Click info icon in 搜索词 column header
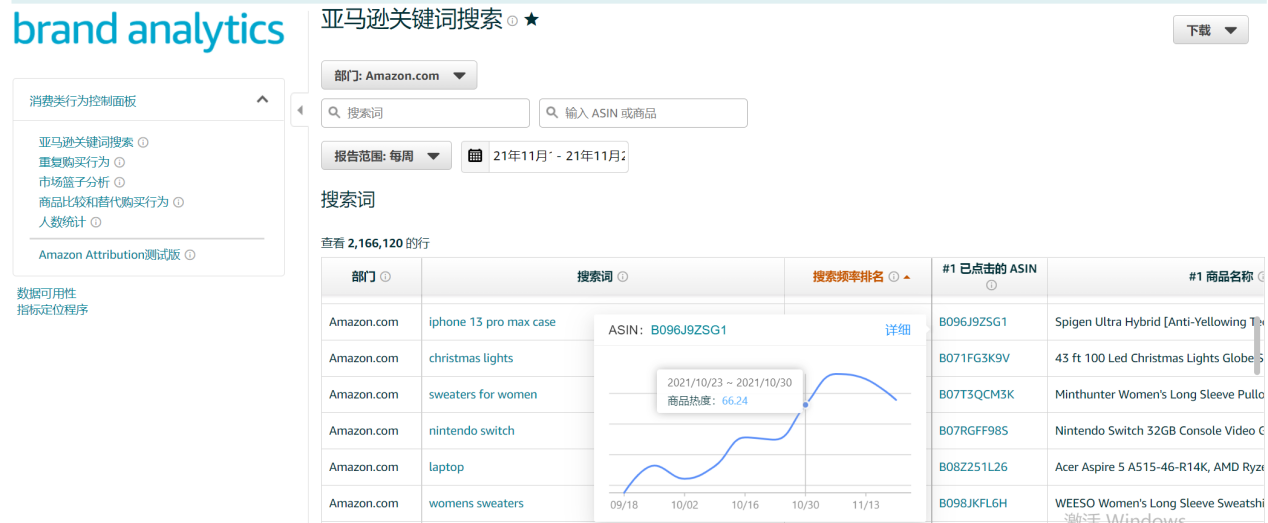 coord(622,277)
